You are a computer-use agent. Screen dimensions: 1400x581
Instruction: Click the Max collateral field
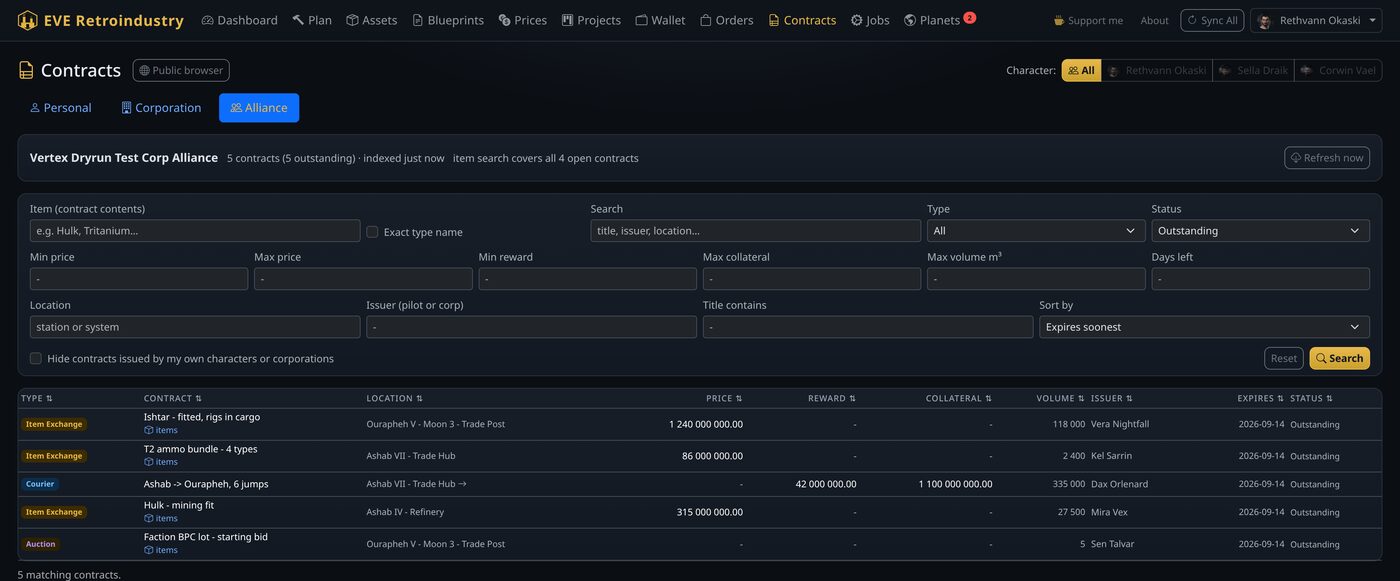[x=812, y=279]
